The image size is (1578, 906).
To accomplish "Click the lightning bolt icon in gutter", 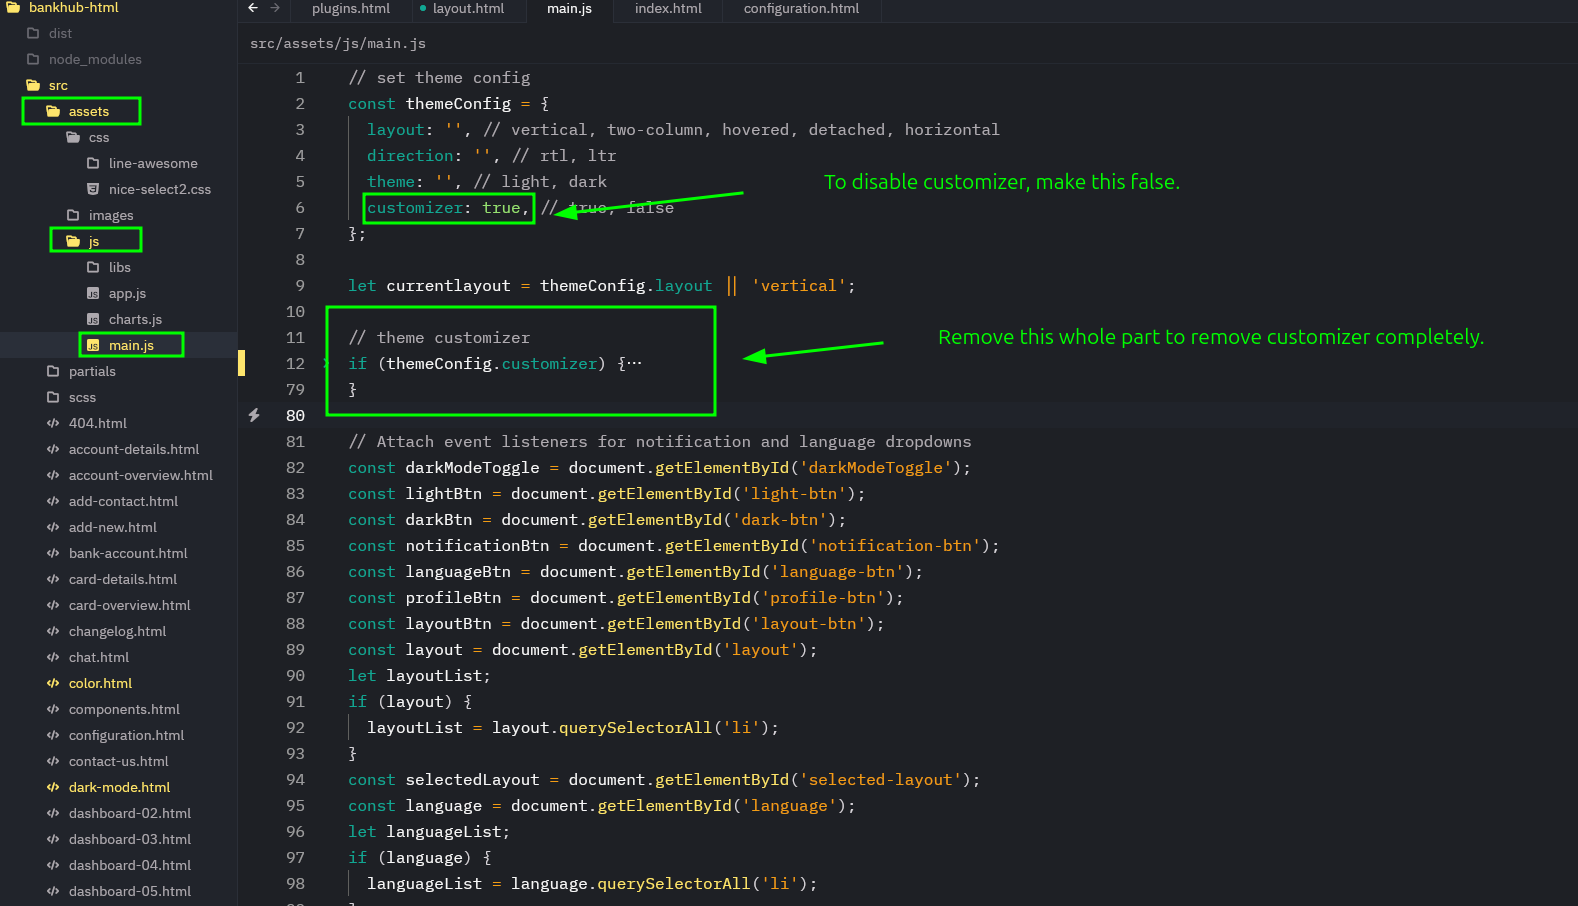I will tap(254, 415).
